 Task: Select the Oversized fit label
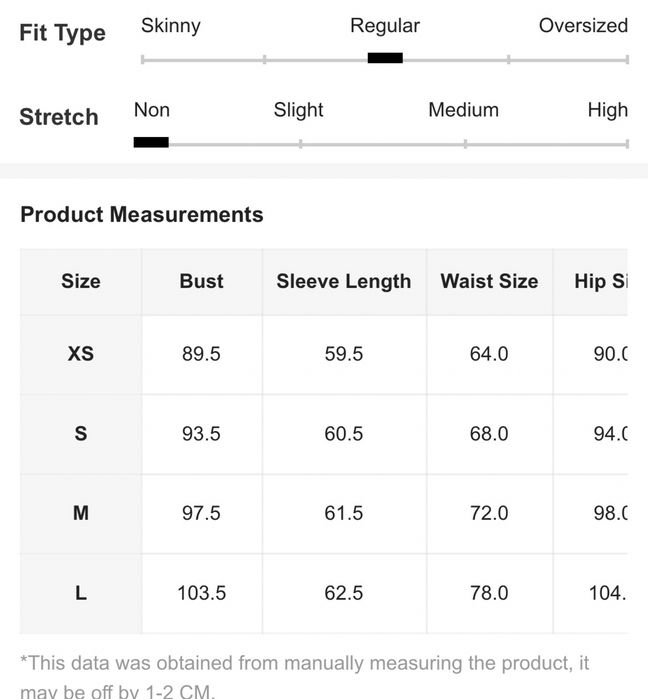click(x=583, y=26)
